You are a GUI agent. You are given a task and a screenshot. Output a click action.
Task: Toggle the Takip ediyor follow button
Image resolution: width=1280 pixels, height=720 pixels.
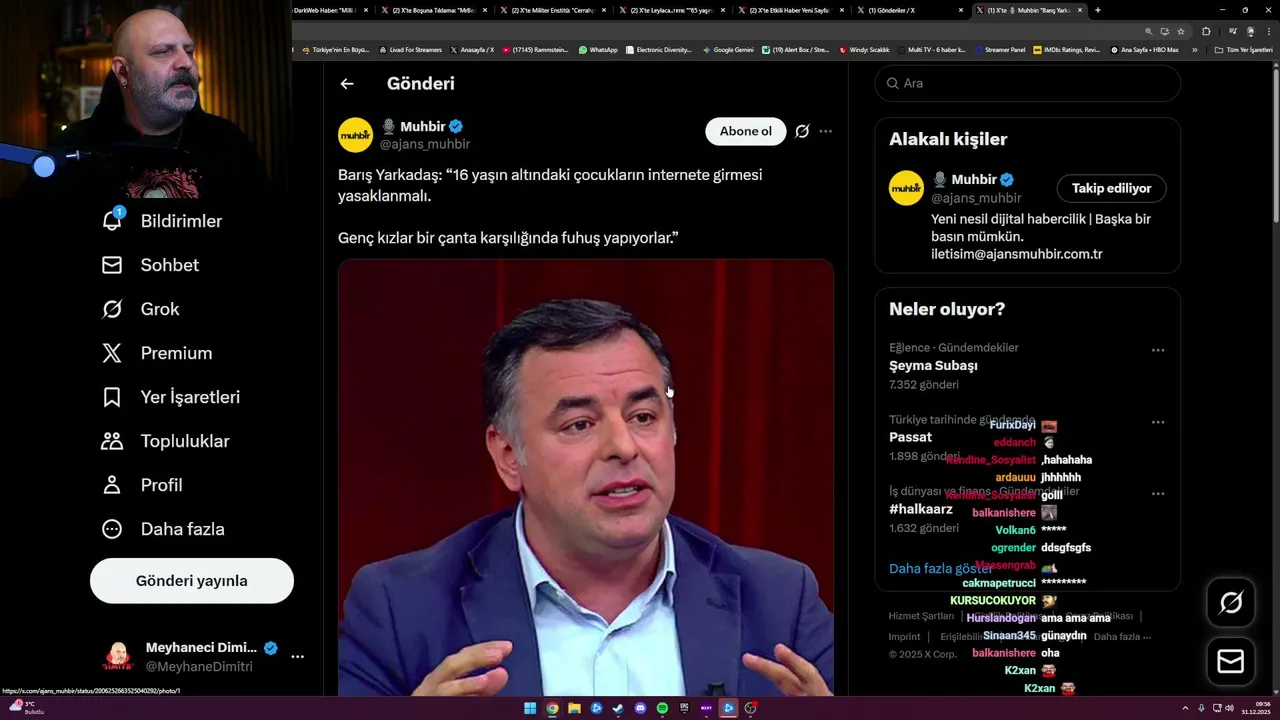[1111, 188]
